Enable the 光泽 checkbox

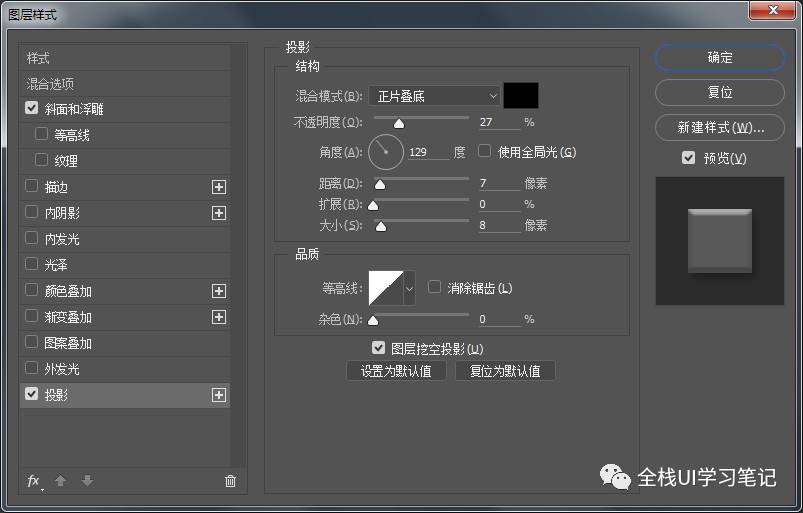[x=32, y=264]
